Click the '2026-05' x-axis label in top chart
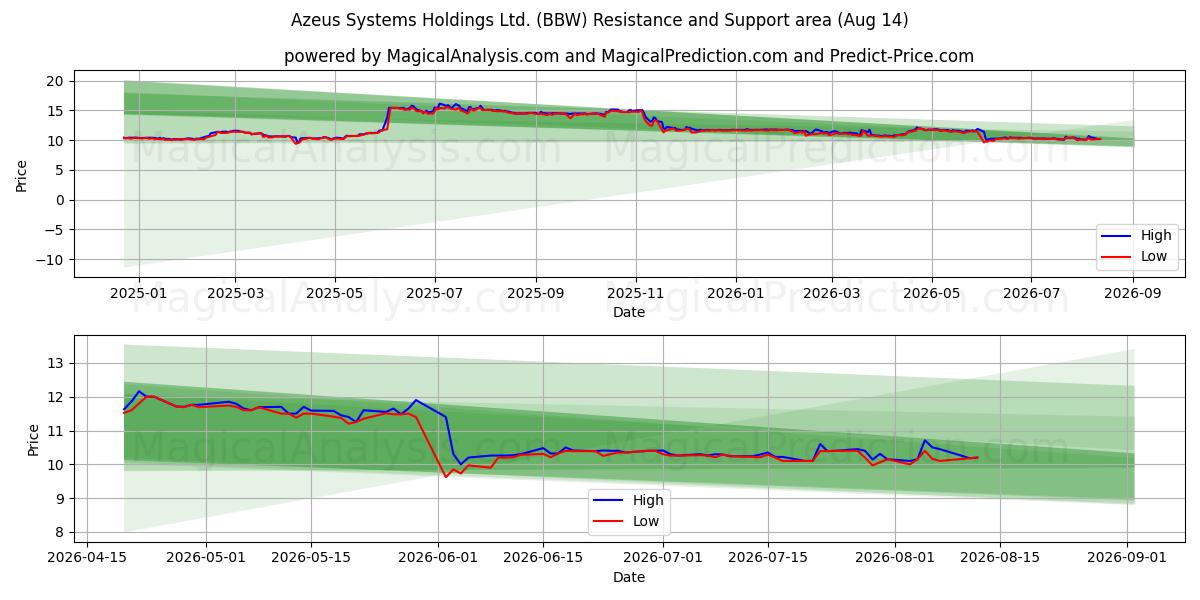The height and width of the screenshot is (600, 1200). (x=932, y=293)
